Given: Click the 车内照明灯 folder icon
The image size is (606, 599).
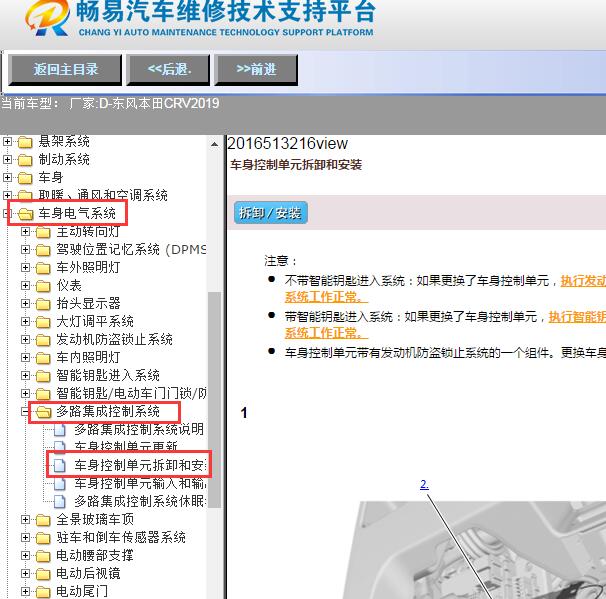Looking at the screenshot, I should pos(43,358).
